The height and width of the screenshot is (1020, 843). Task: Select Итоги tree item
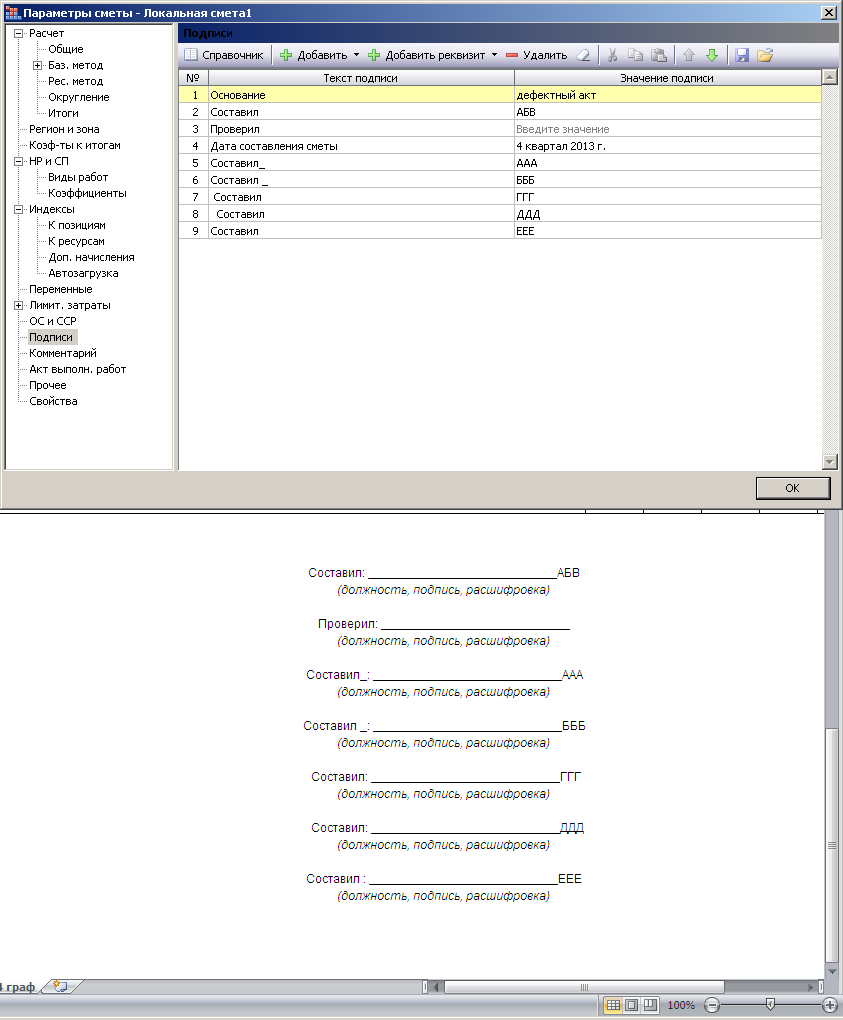pos(63,113)
